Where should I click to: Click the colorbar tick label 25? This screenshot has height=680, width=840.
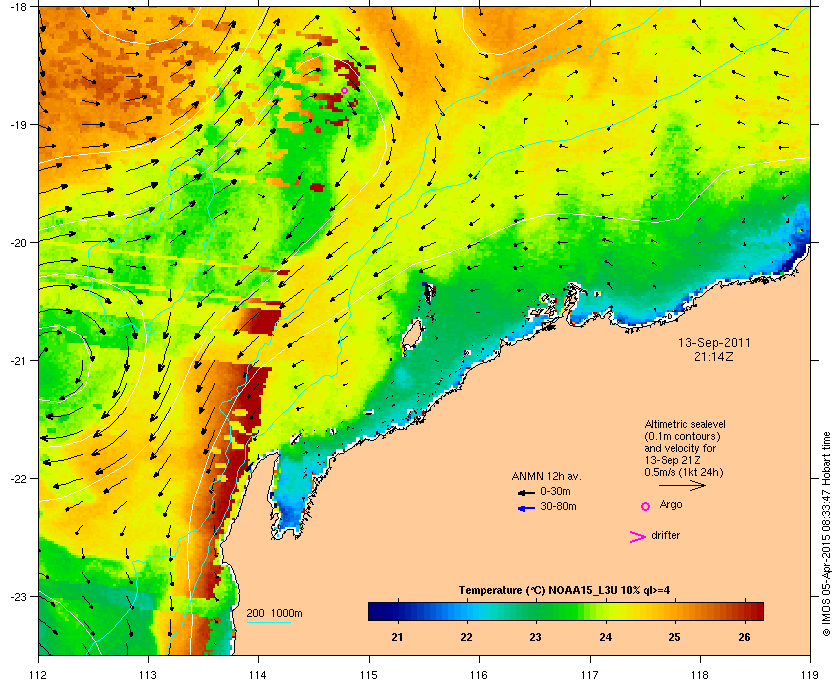(x=674, y=637)
